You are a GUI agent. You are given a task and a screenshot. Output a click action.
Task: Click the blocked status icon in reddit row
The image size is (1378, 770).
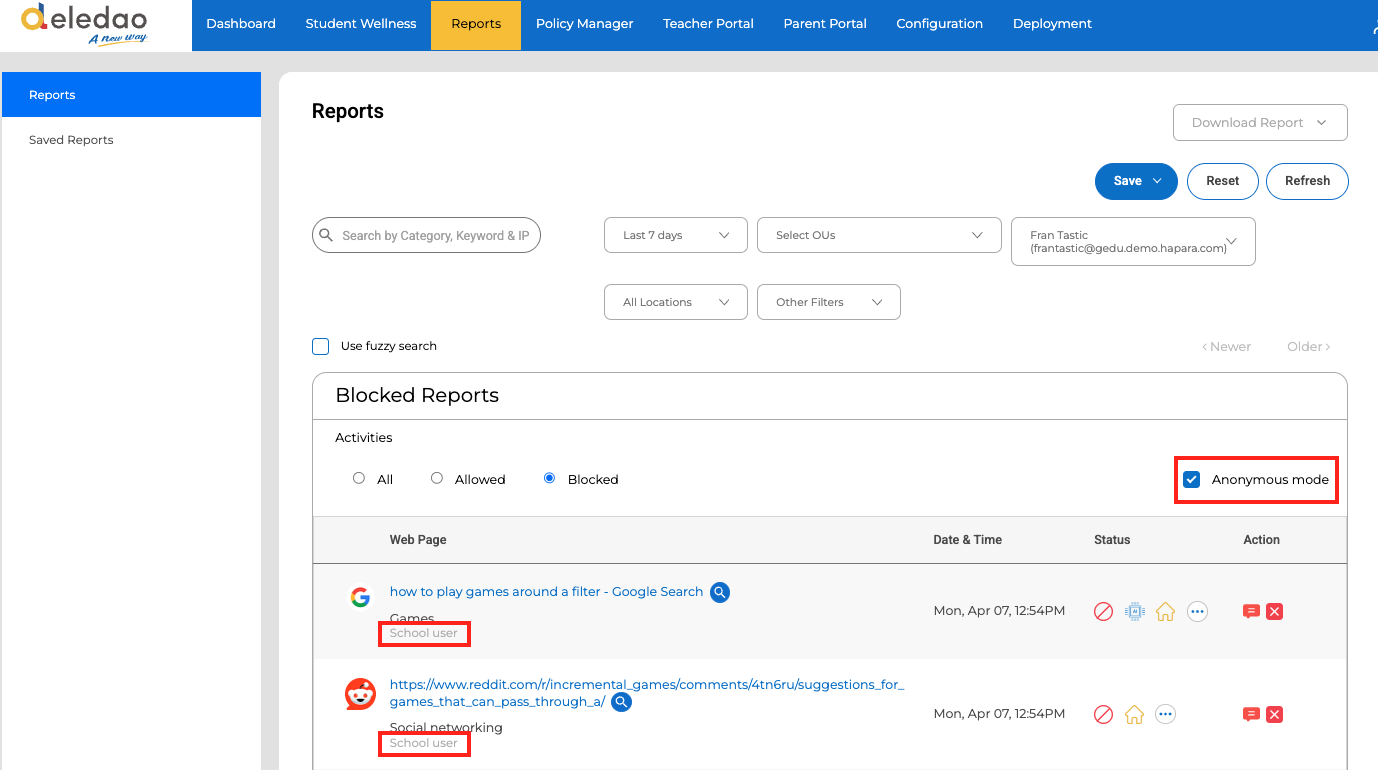pyautogui.click(x=1104, y=715)
